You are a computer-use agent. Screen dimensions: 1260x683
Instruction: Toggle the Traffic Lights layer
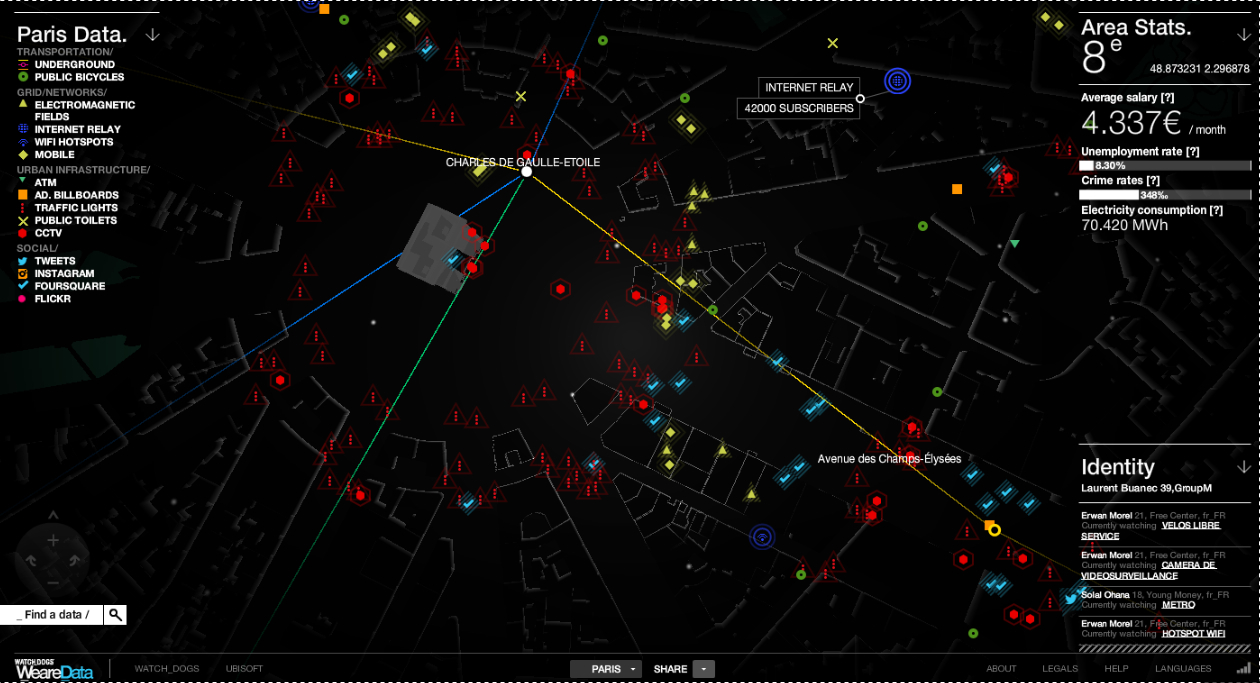click(75, 208)
